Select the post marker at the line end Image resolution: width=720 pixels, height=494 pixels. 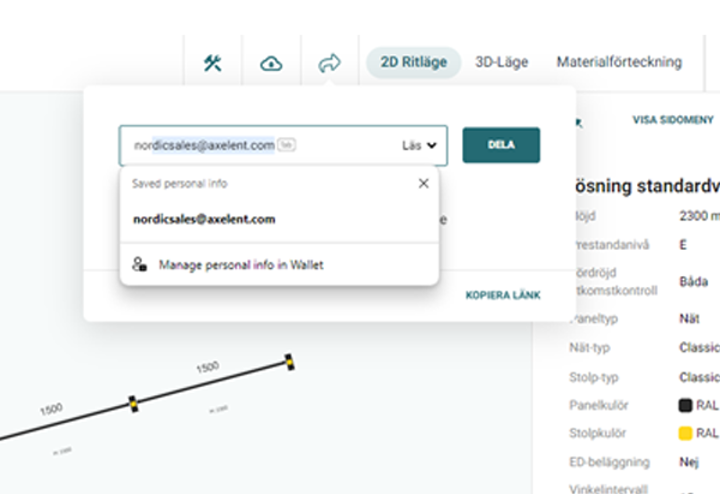[x=289, y=360]
